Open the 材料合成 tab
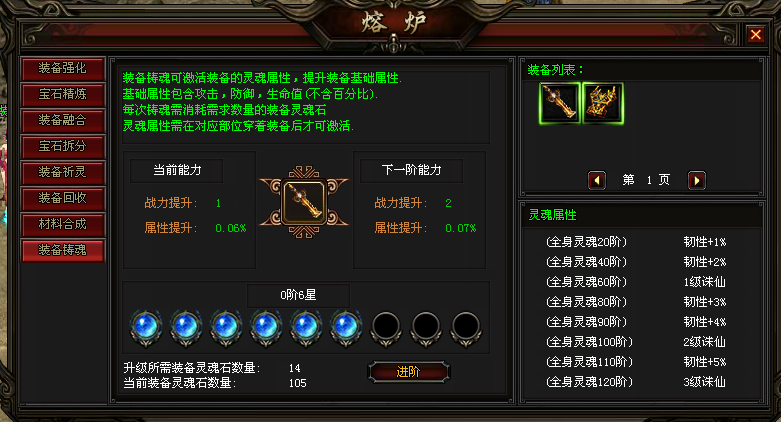The image size is (781, 422). coord(63,224)
